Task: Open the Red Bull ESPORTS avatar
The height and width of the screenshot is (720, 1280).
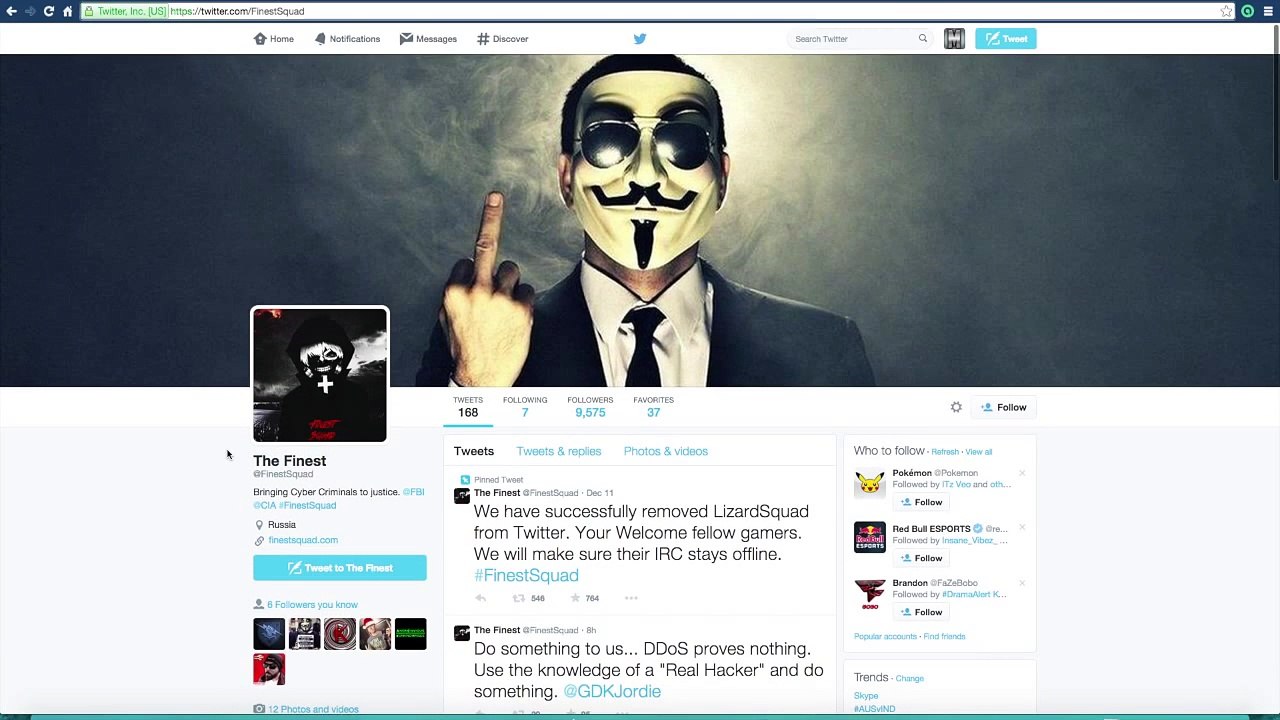Action: pos(870,539)
